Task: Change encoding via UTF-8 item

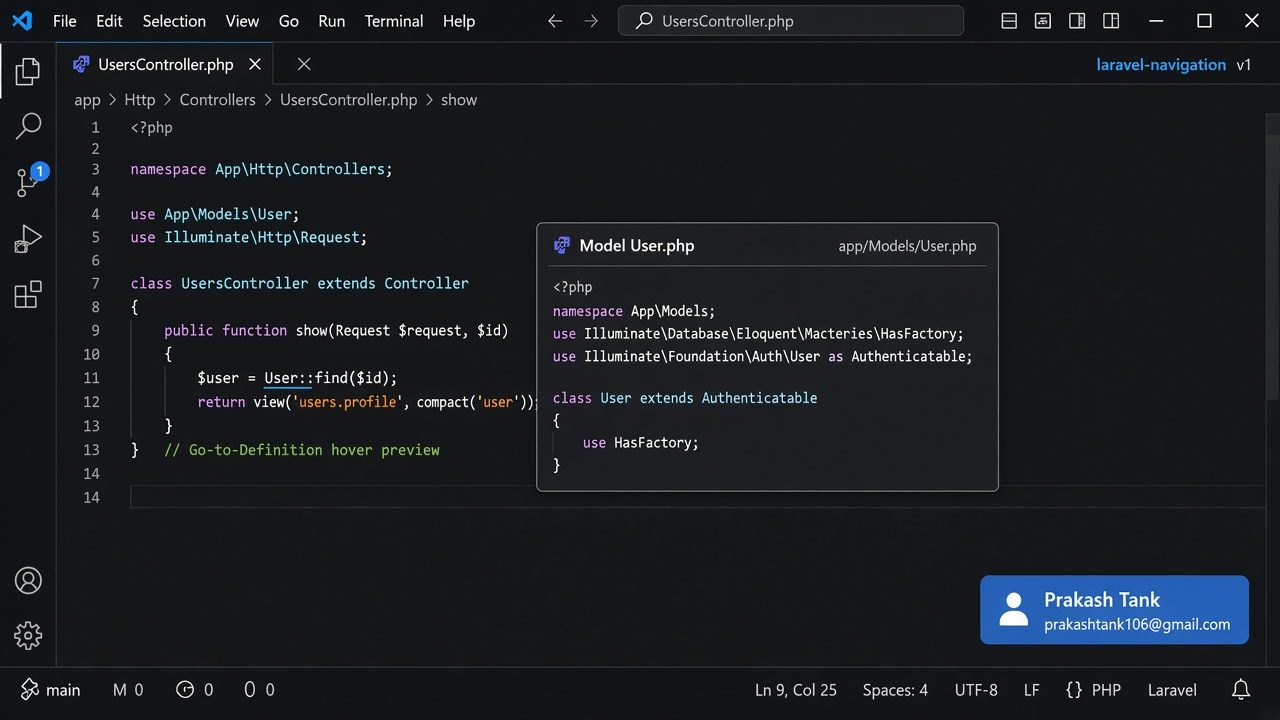Action: click(x=976, y=690)
